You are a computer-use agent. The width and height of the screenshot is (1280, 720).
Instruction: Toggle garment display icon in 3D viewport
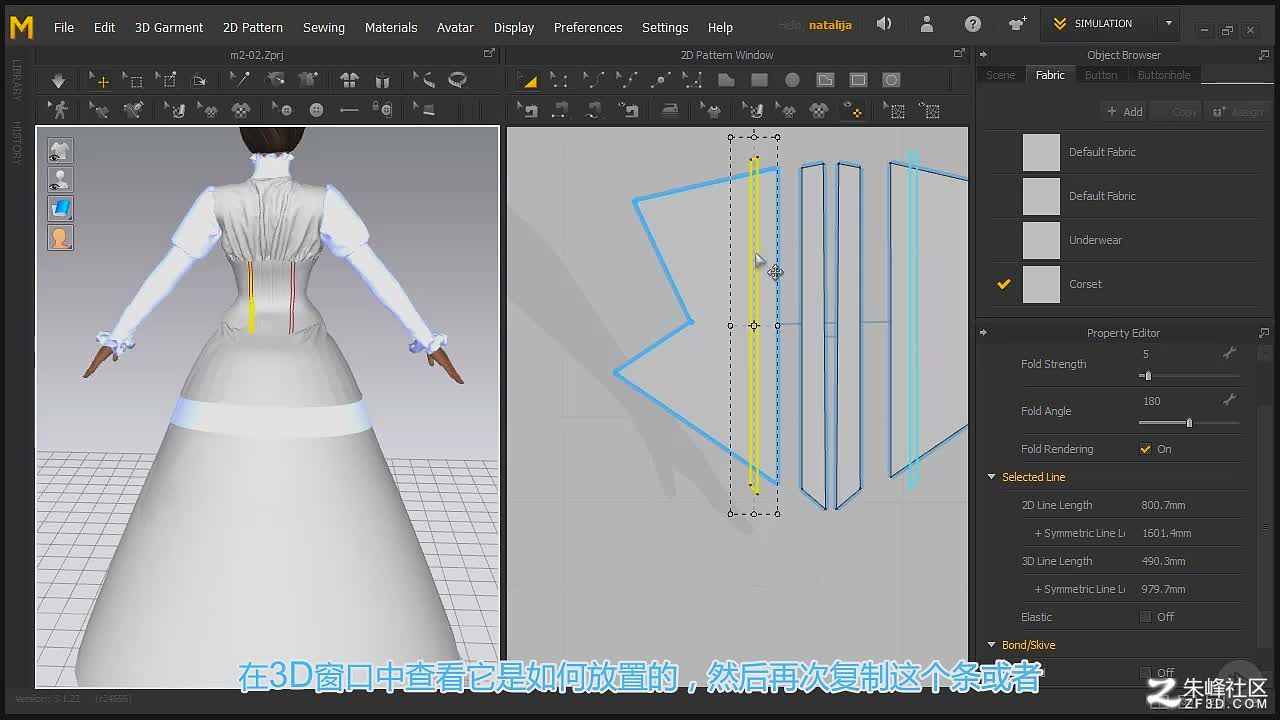(60, 151)
